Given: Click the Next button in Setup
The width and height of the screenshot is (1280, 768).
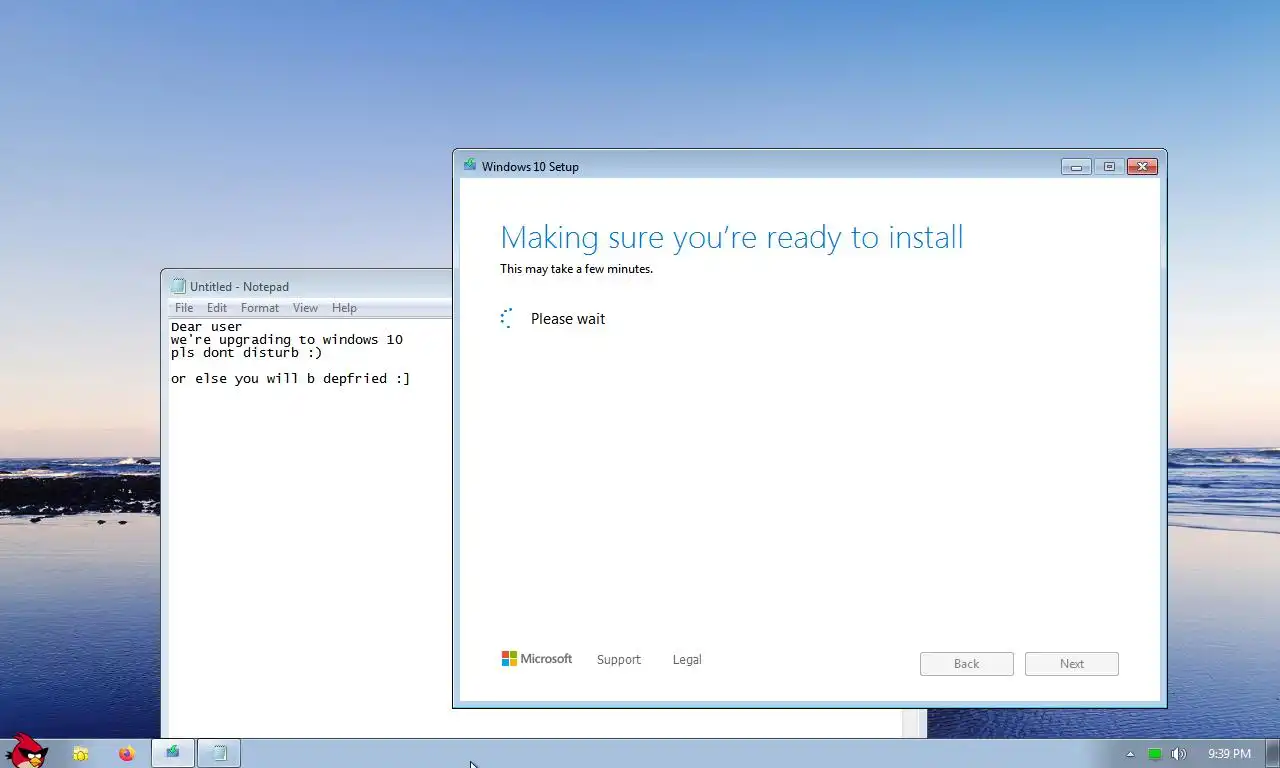Looking at the screenshot, I should point(1072,664).
